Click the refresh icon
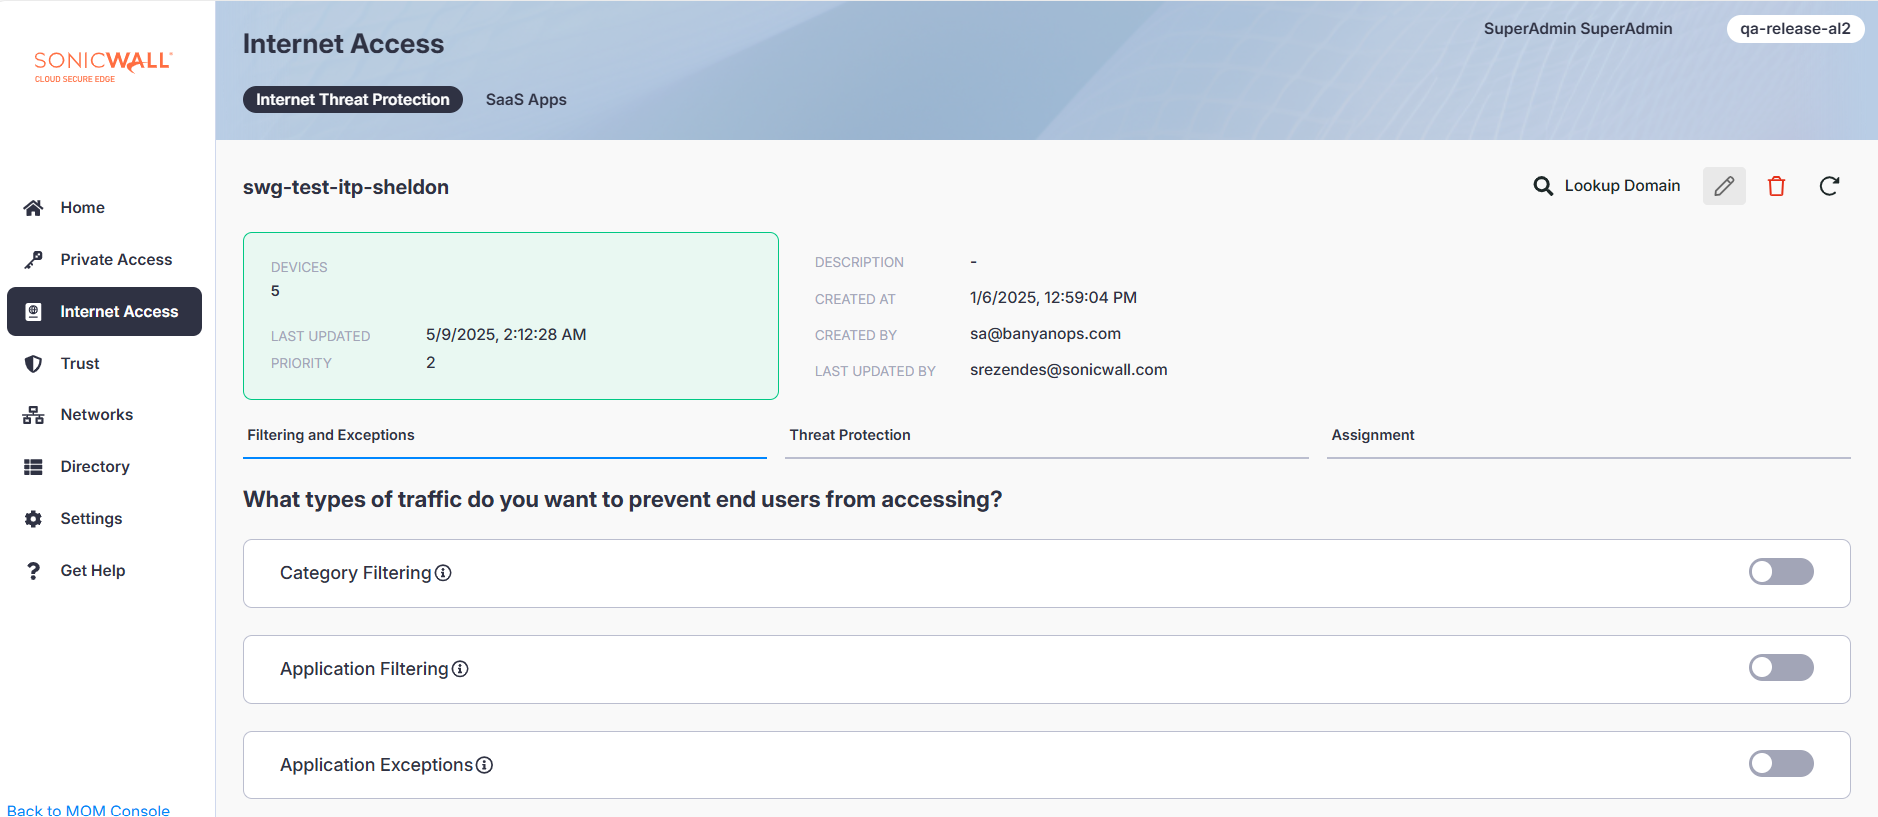Image resolution: width=1878 pixels, height=817 pixels. pos(1828,186)
